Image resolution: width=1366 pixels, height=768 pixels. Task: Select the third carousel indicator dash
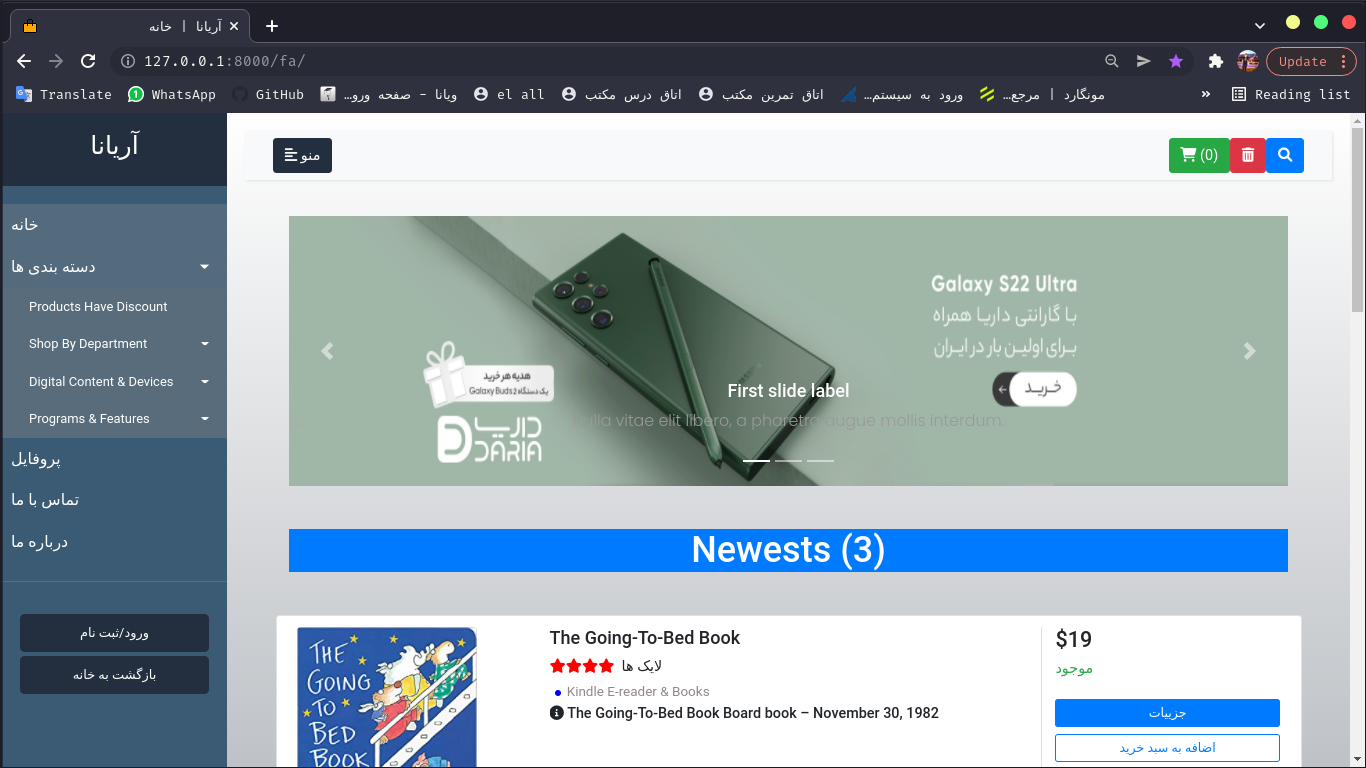coord(820,460)
